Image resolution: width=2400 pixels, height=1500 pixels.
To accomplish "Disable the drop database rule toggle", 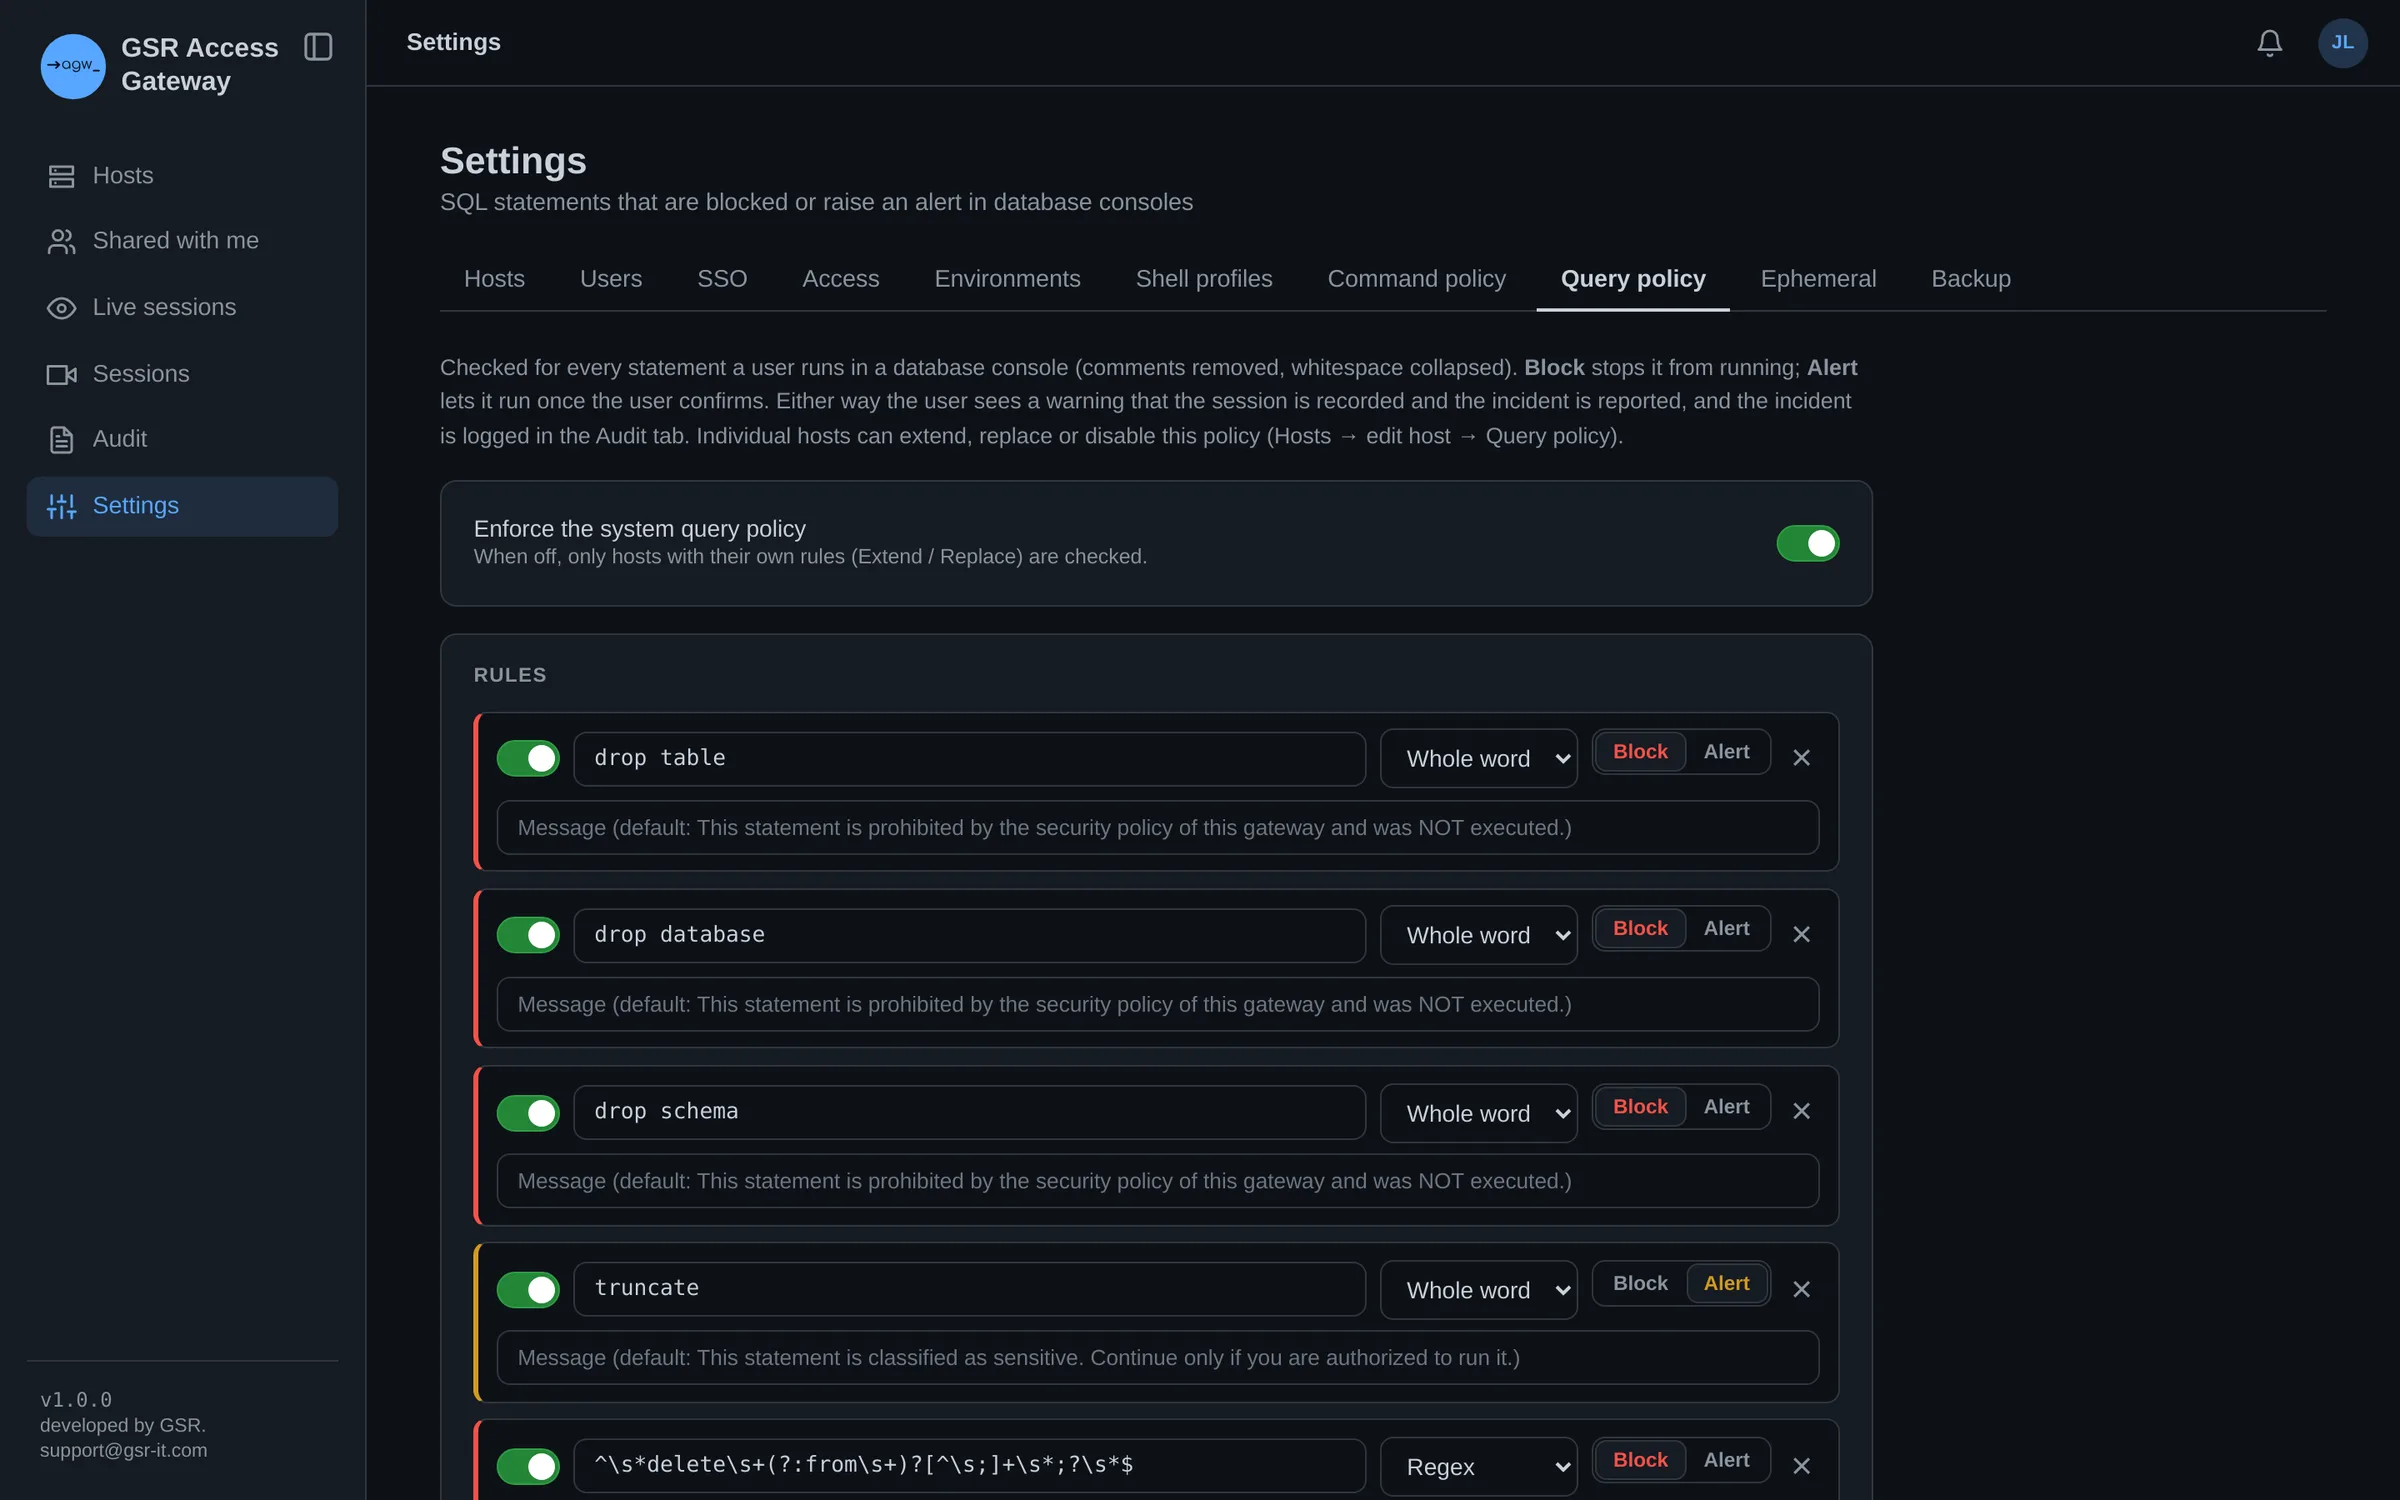I will [x=528, y=935].
